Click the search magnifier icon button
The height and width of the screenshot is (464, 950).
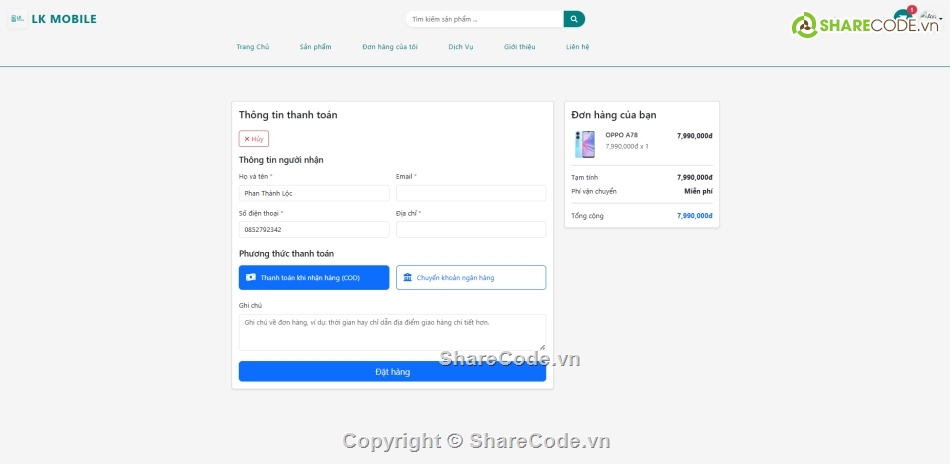(574, 19)
